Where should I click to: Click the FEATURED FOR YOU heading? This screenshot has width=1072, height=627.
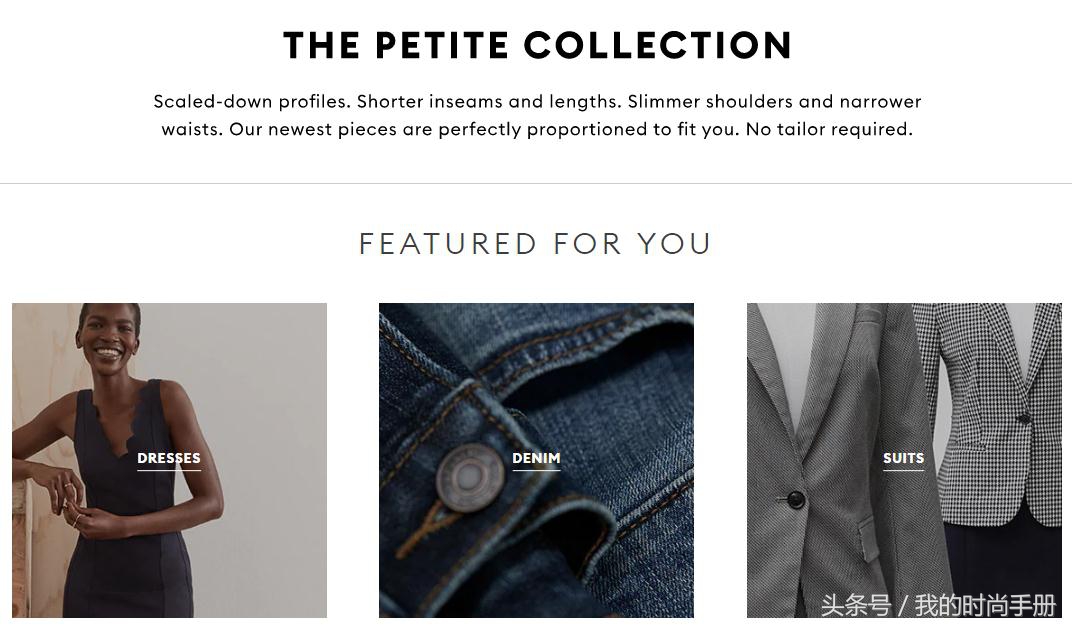(535, 243)
